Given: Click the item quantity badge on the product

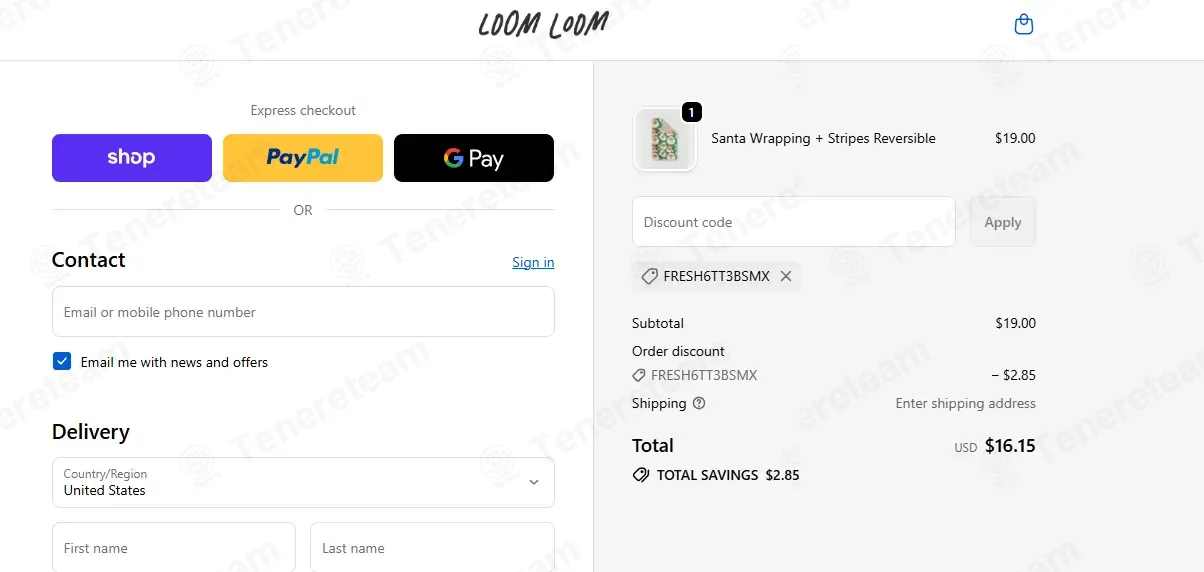Looking at the screenshot, I should 691,112.
